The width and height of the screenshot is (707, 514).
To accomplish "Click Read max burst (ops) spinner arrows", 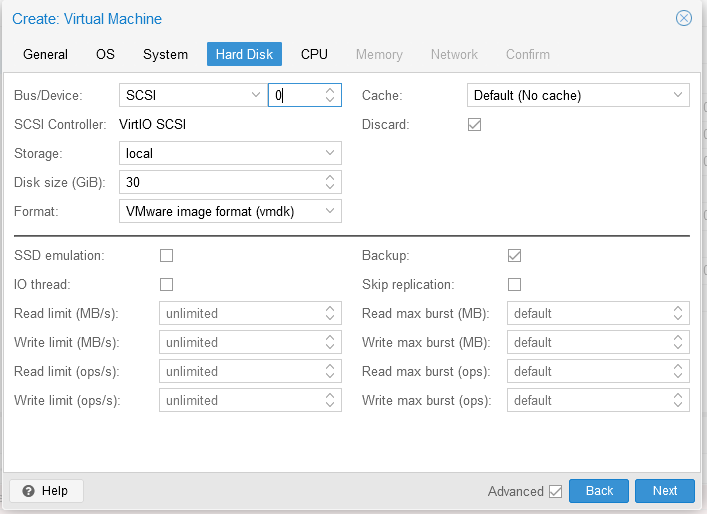I will point(678,371).
